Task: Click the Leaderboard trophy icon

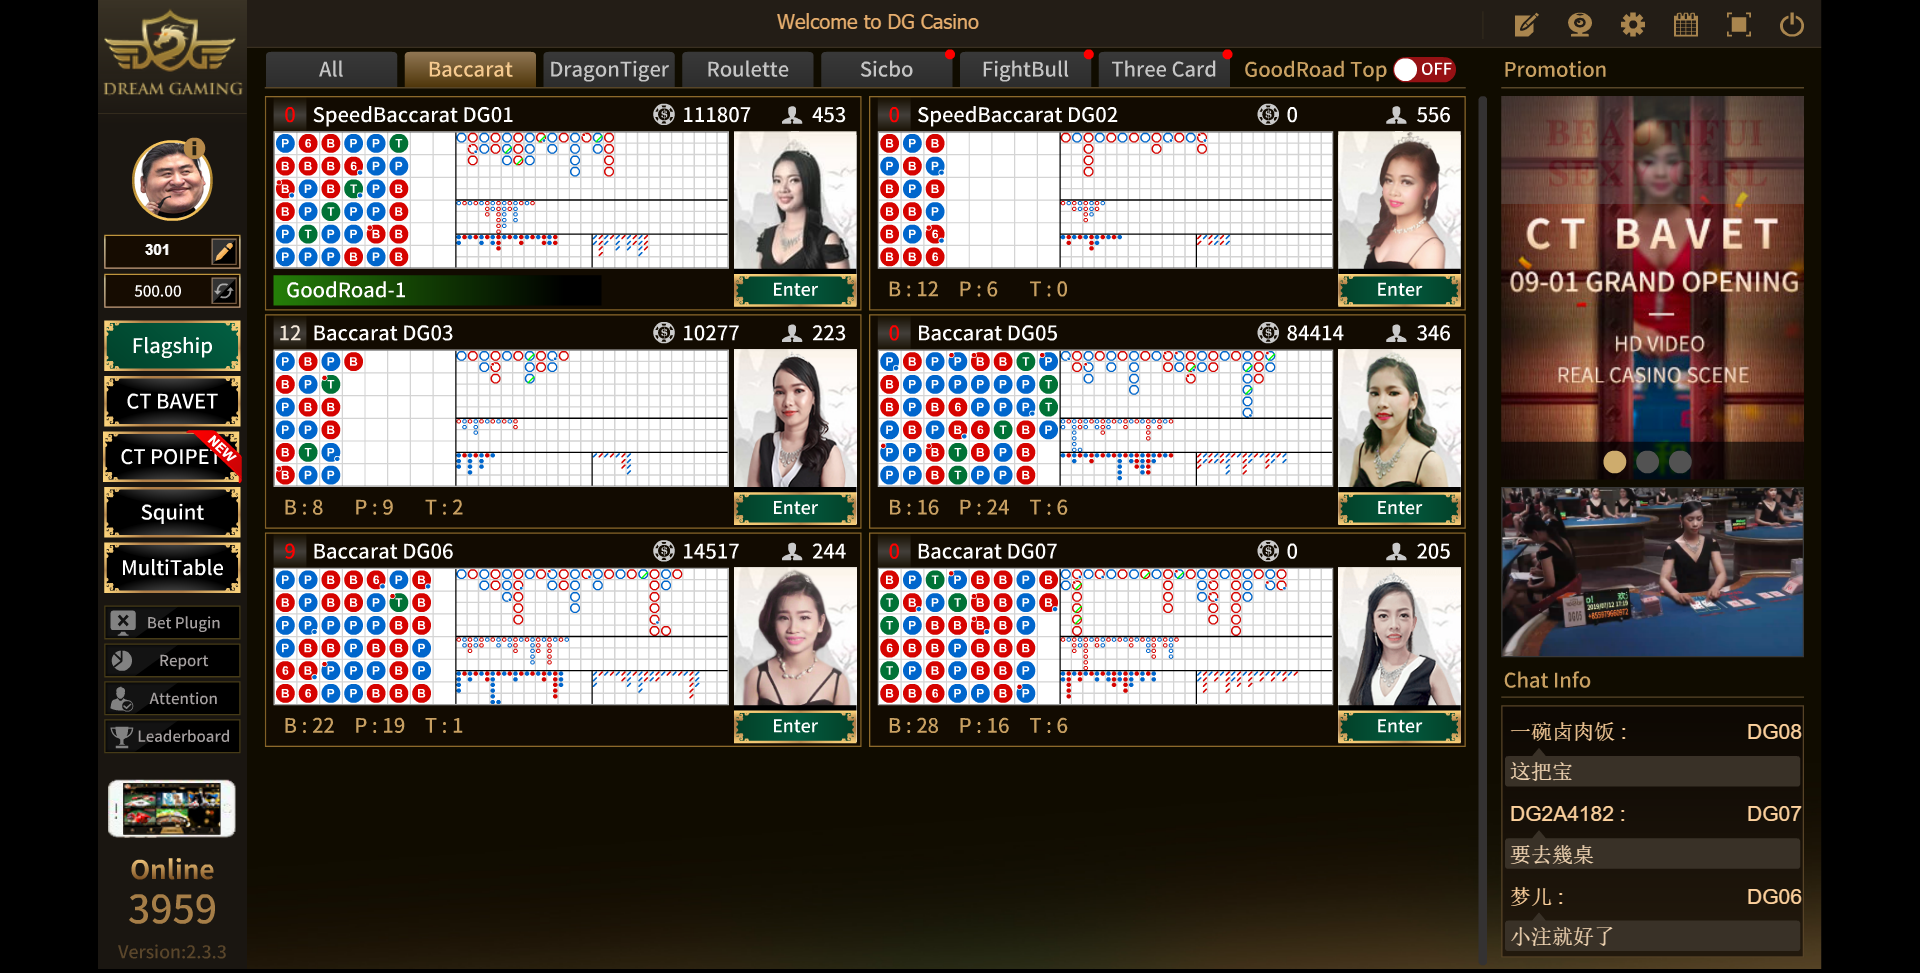Action: 122,736
